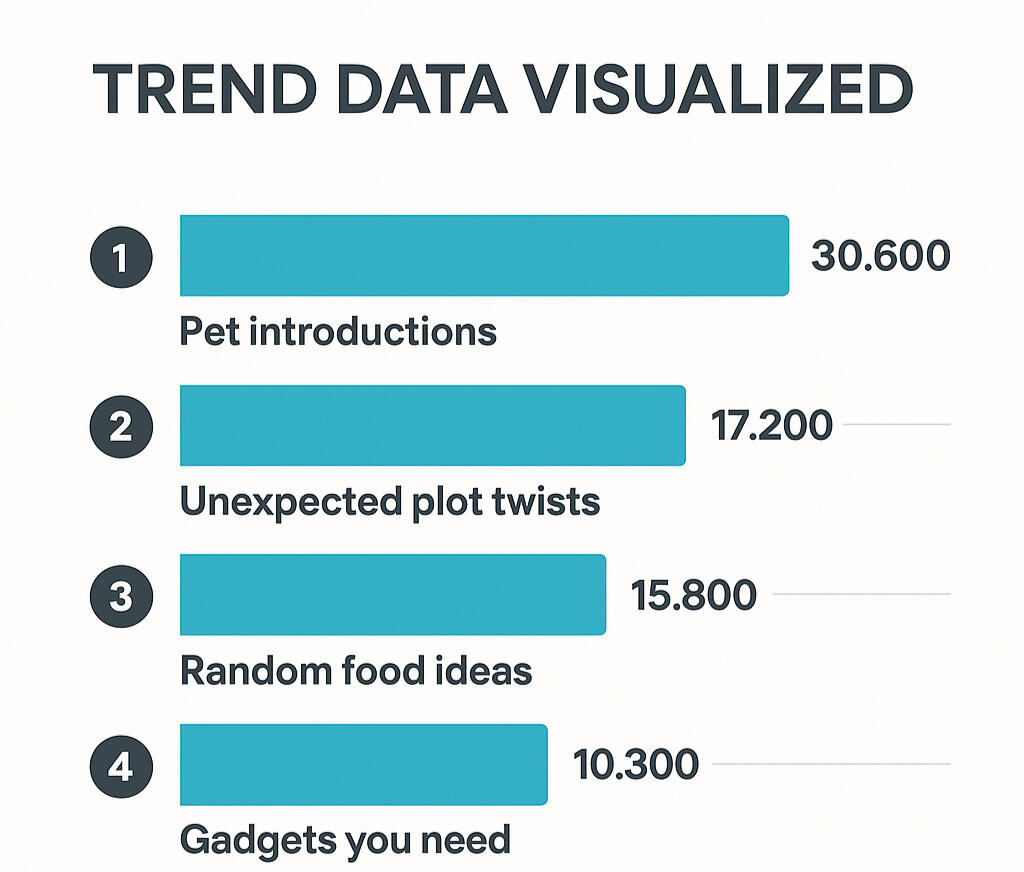1024x872 pixels.
Task: Click the 17.200 value
Action: 771,426
